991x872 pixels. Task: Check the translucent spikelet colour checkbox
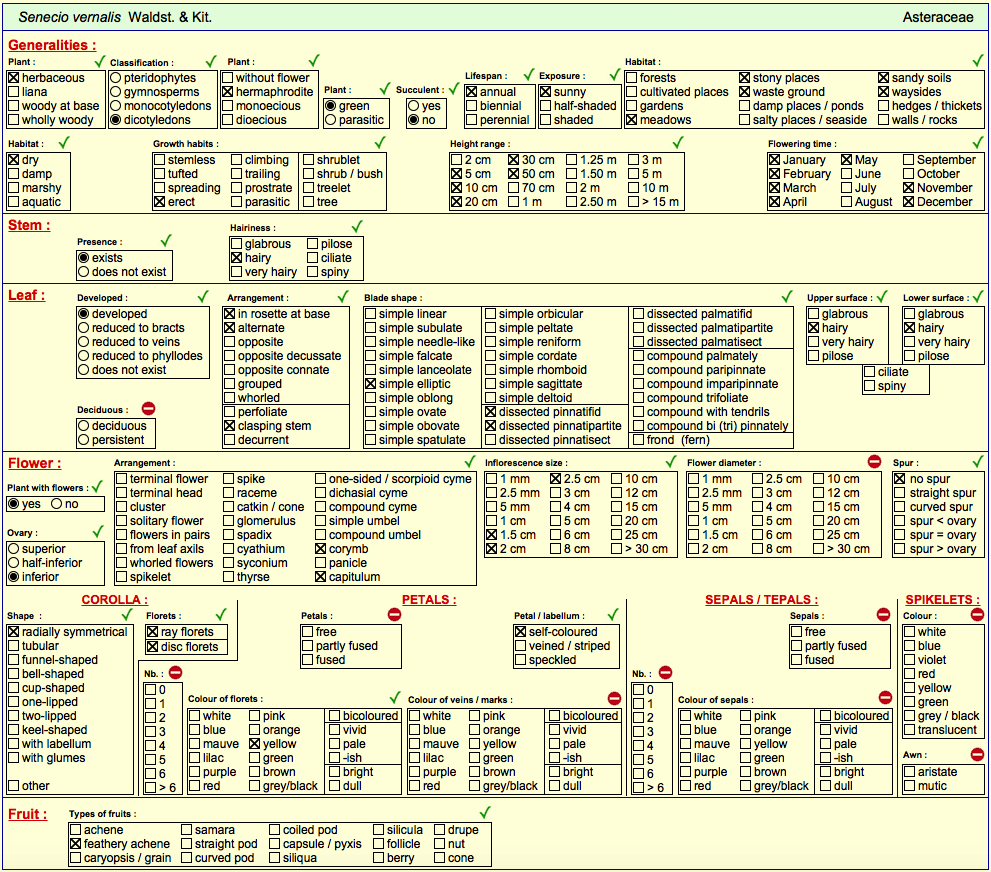coord(909,730)
